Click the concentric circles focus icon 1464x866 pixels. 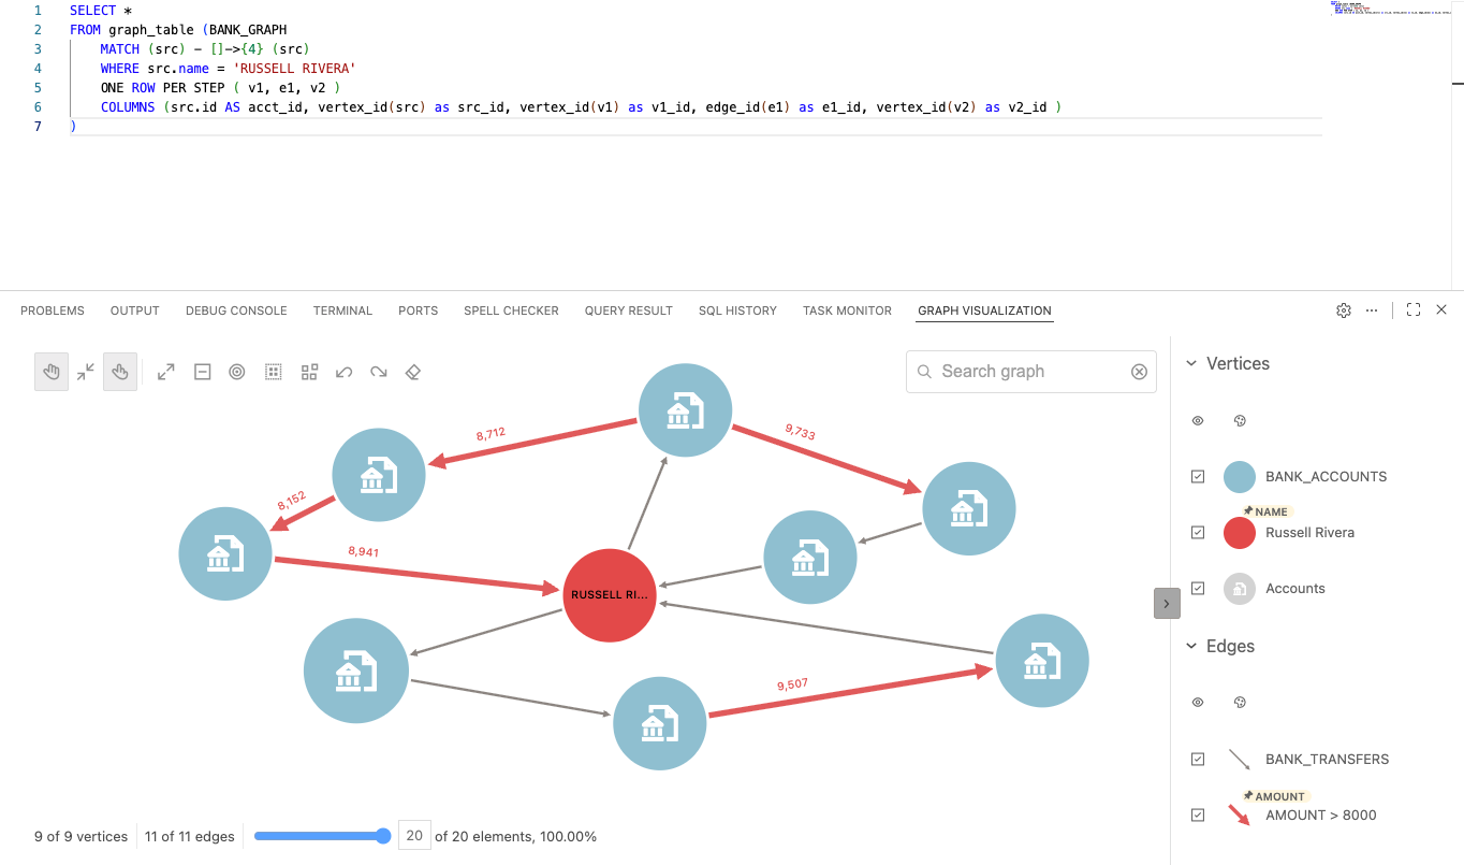[237, 372]
